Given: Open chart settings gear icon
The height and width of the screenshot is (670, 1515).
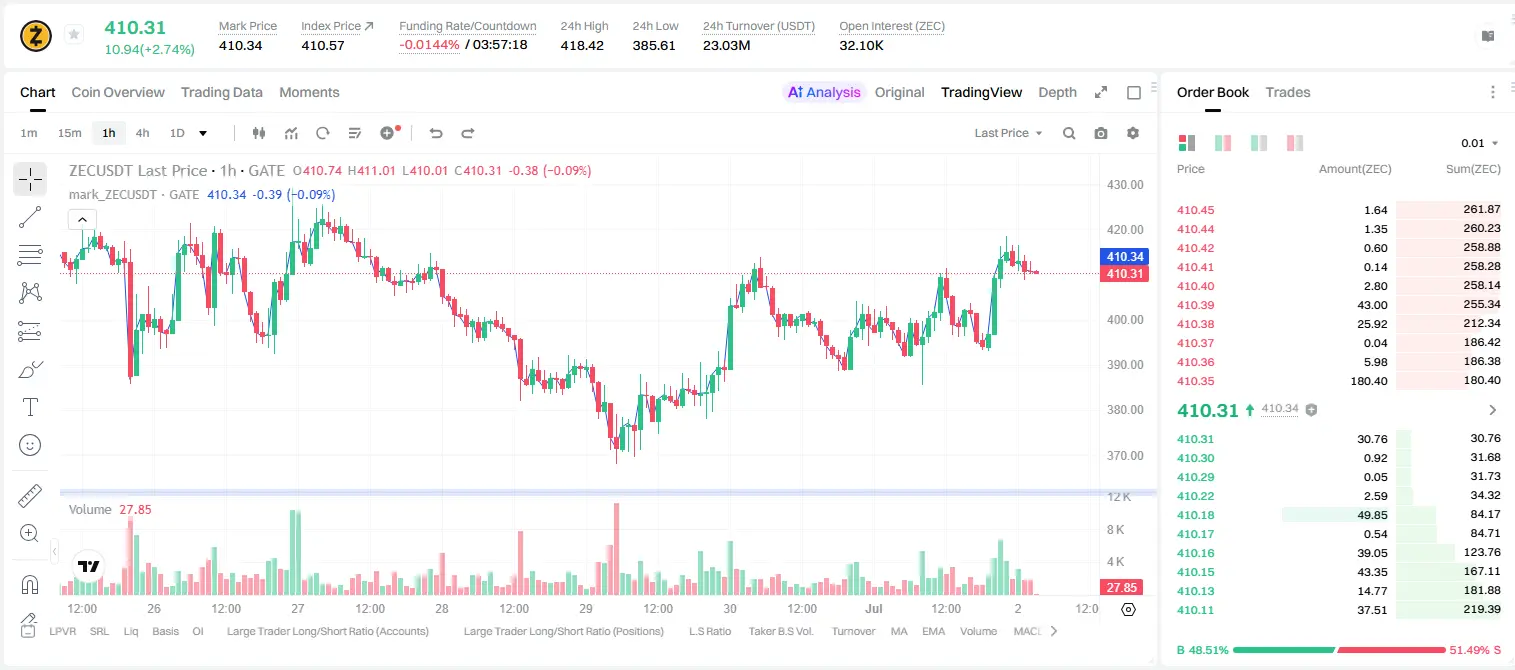Looking at the screenshot, I should (x=1133, y=133).
